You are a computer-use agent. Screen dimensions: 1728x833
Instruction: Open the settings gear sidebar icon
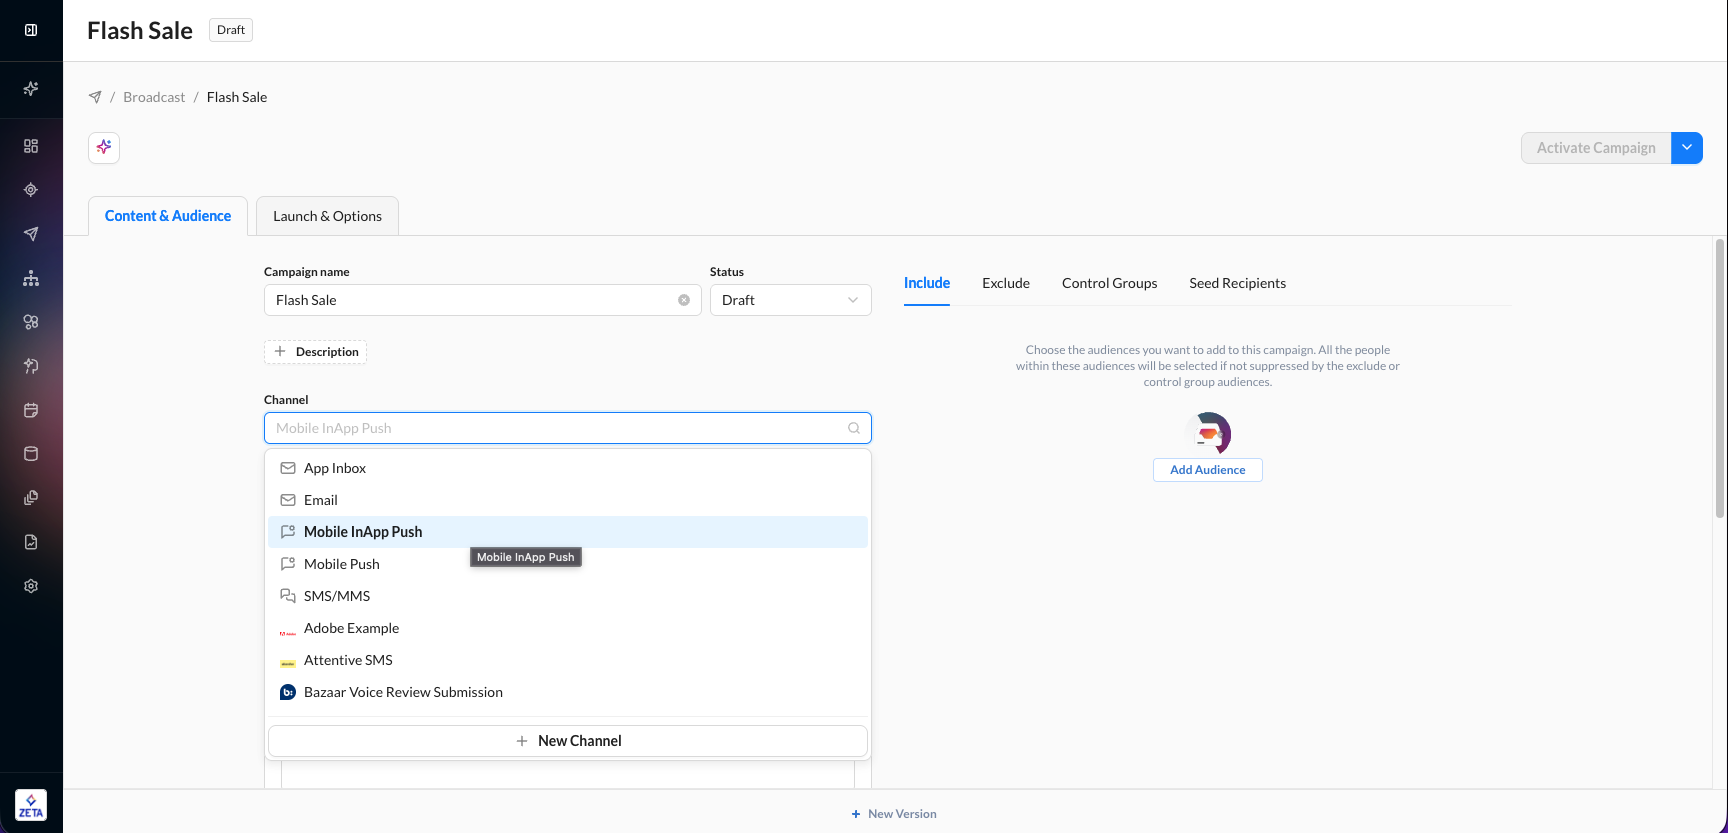point(31,586)
